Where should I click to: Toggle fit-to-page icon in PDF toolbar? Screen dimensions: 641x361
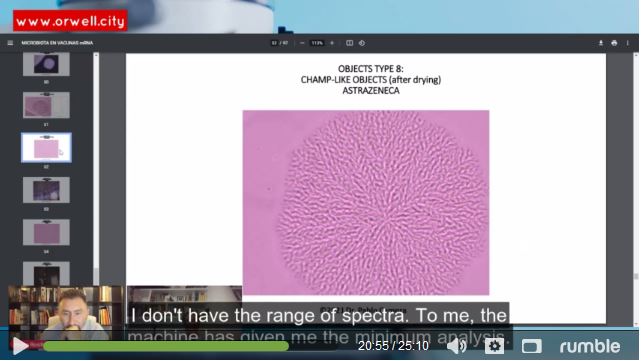click(350, 43)
